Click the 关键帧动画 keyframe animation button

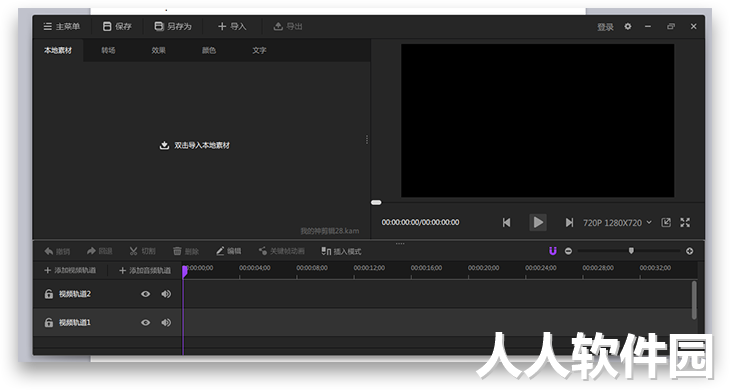[x=282, y=251]
